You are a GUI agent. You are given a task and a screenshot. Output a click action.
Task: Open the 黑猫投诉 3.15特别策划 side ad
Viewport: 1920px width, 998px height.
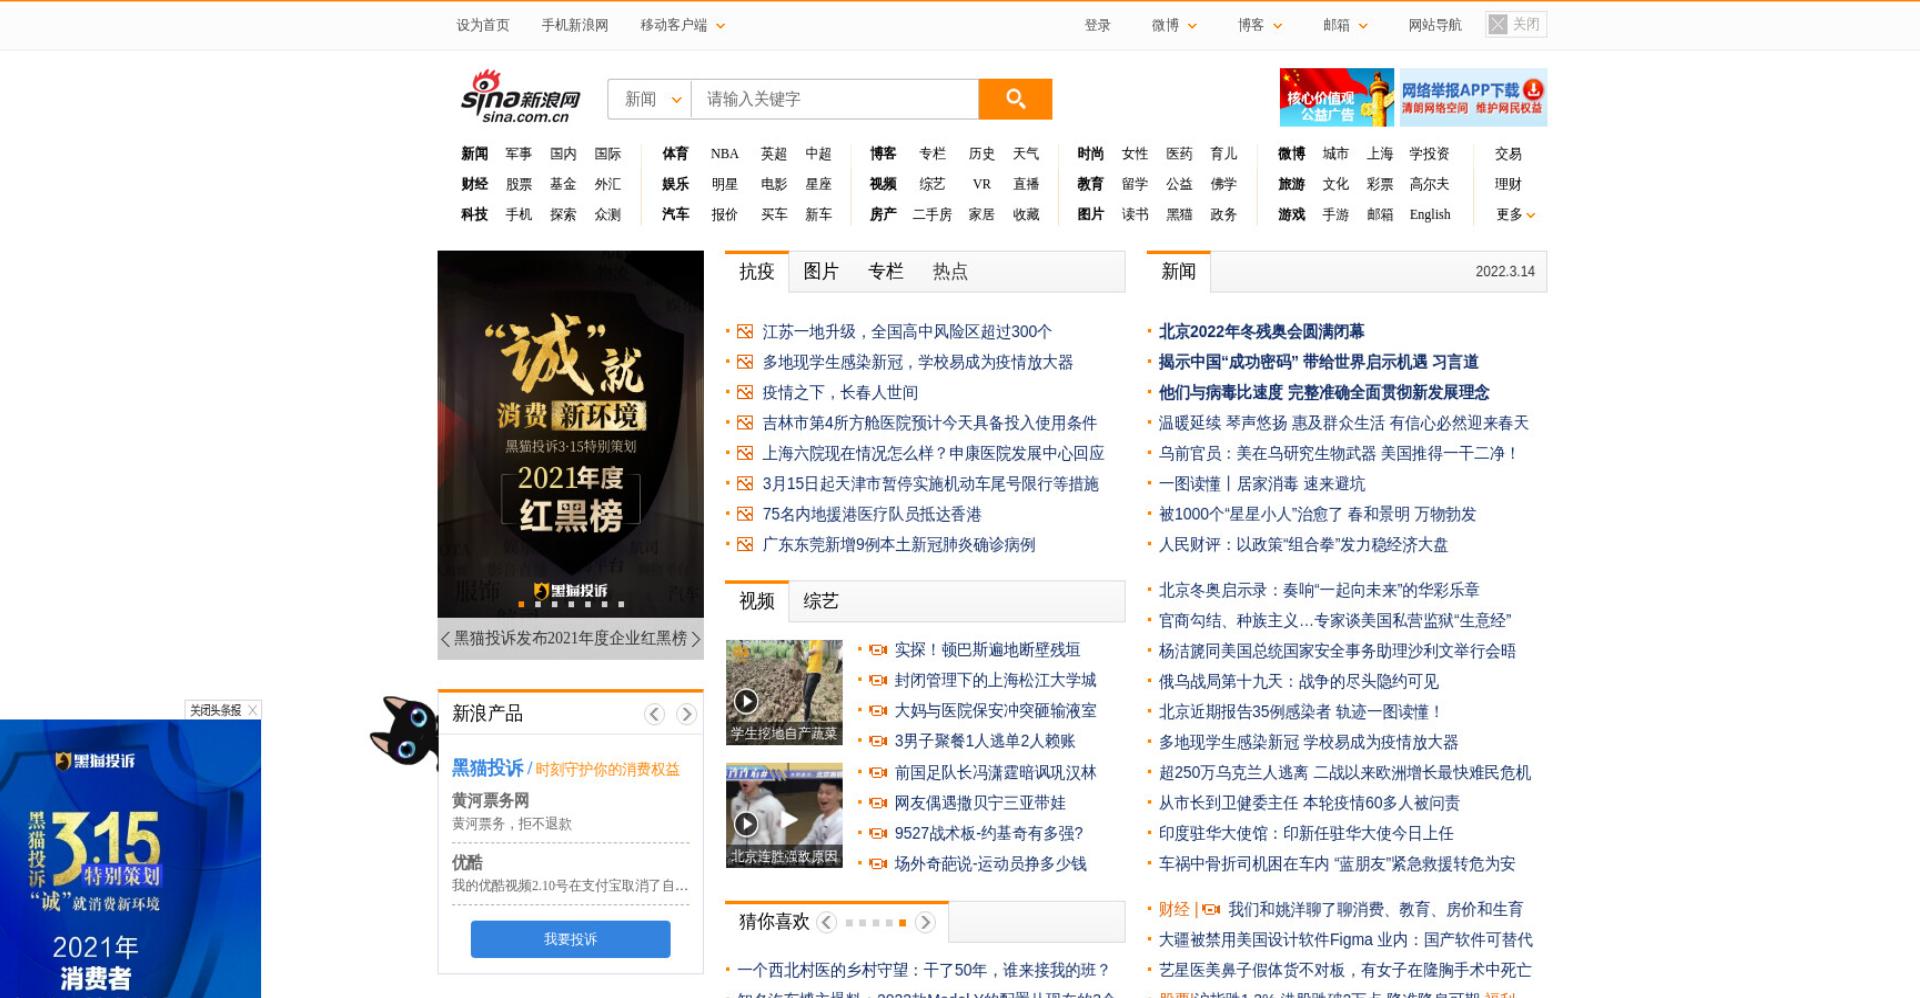click(130, 859)
